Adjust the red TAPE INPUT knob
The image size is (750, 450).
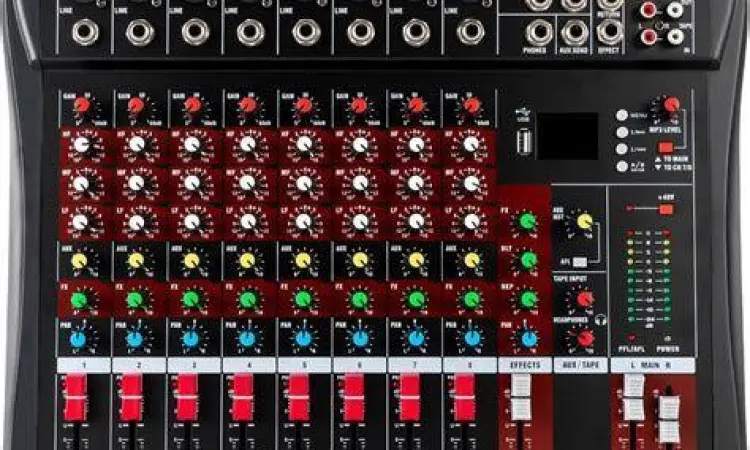(585, 299)
